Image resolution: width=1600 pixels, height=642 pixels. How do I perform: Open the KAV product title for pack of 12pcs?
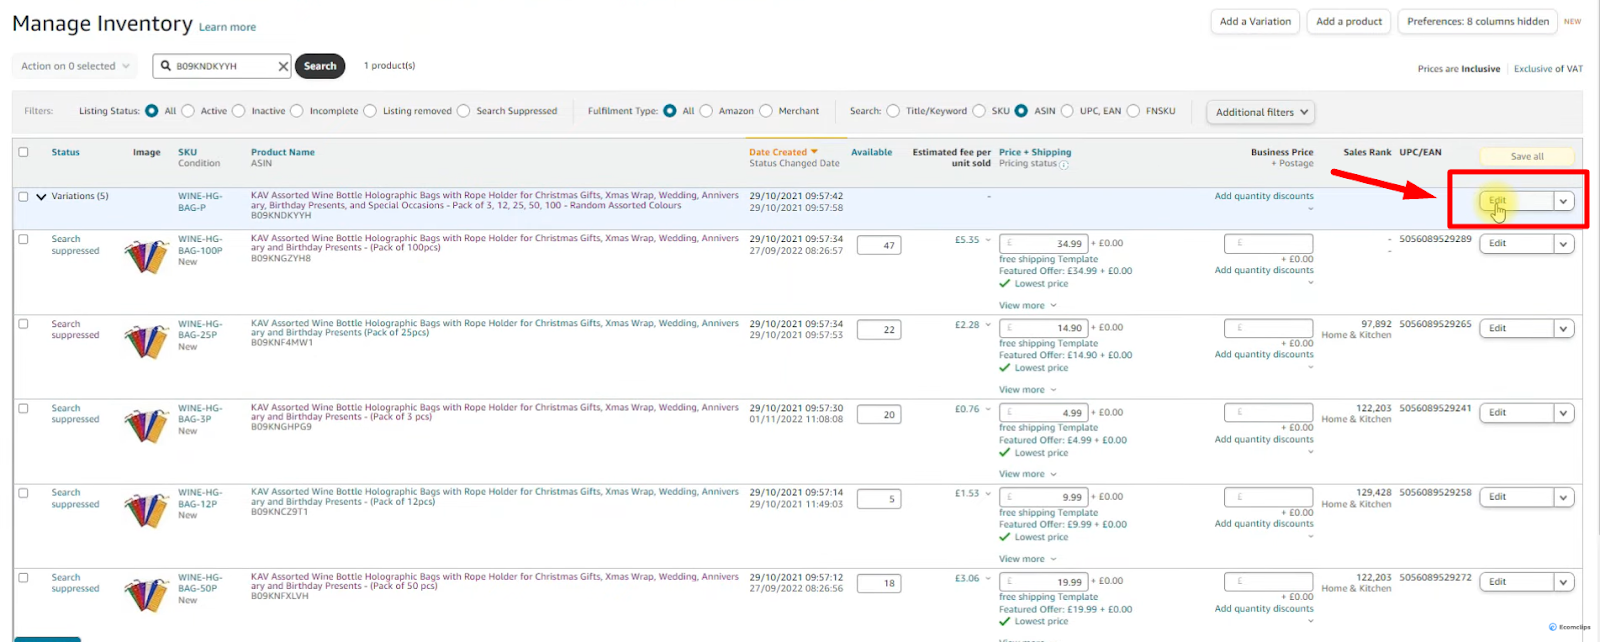coord(495,497)
